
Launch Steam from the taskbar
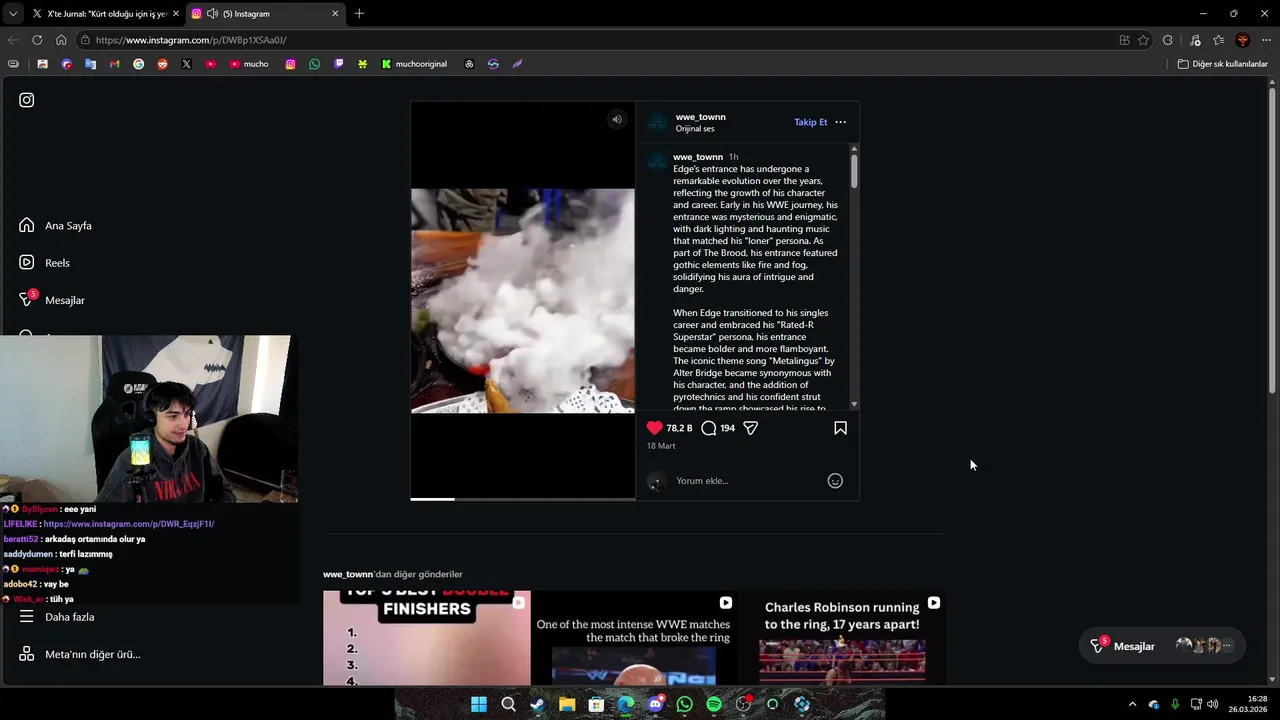tap(537, 704)
